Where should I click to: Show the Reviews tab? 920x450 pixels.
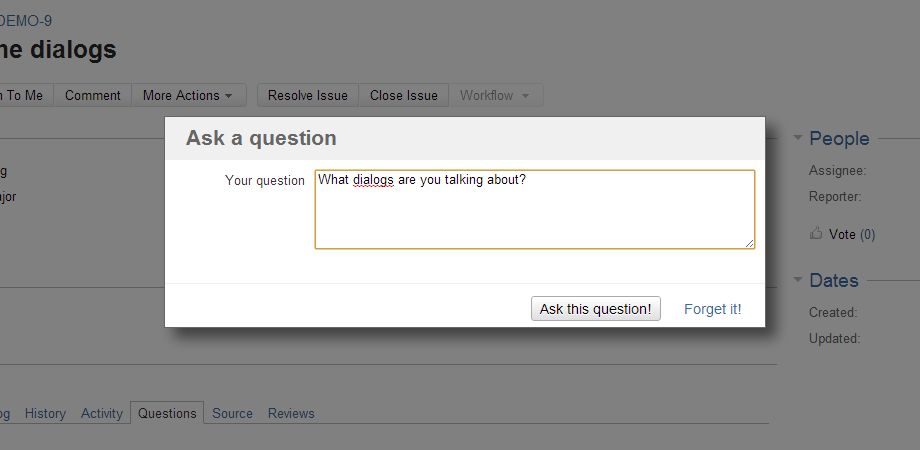[291, 413]
